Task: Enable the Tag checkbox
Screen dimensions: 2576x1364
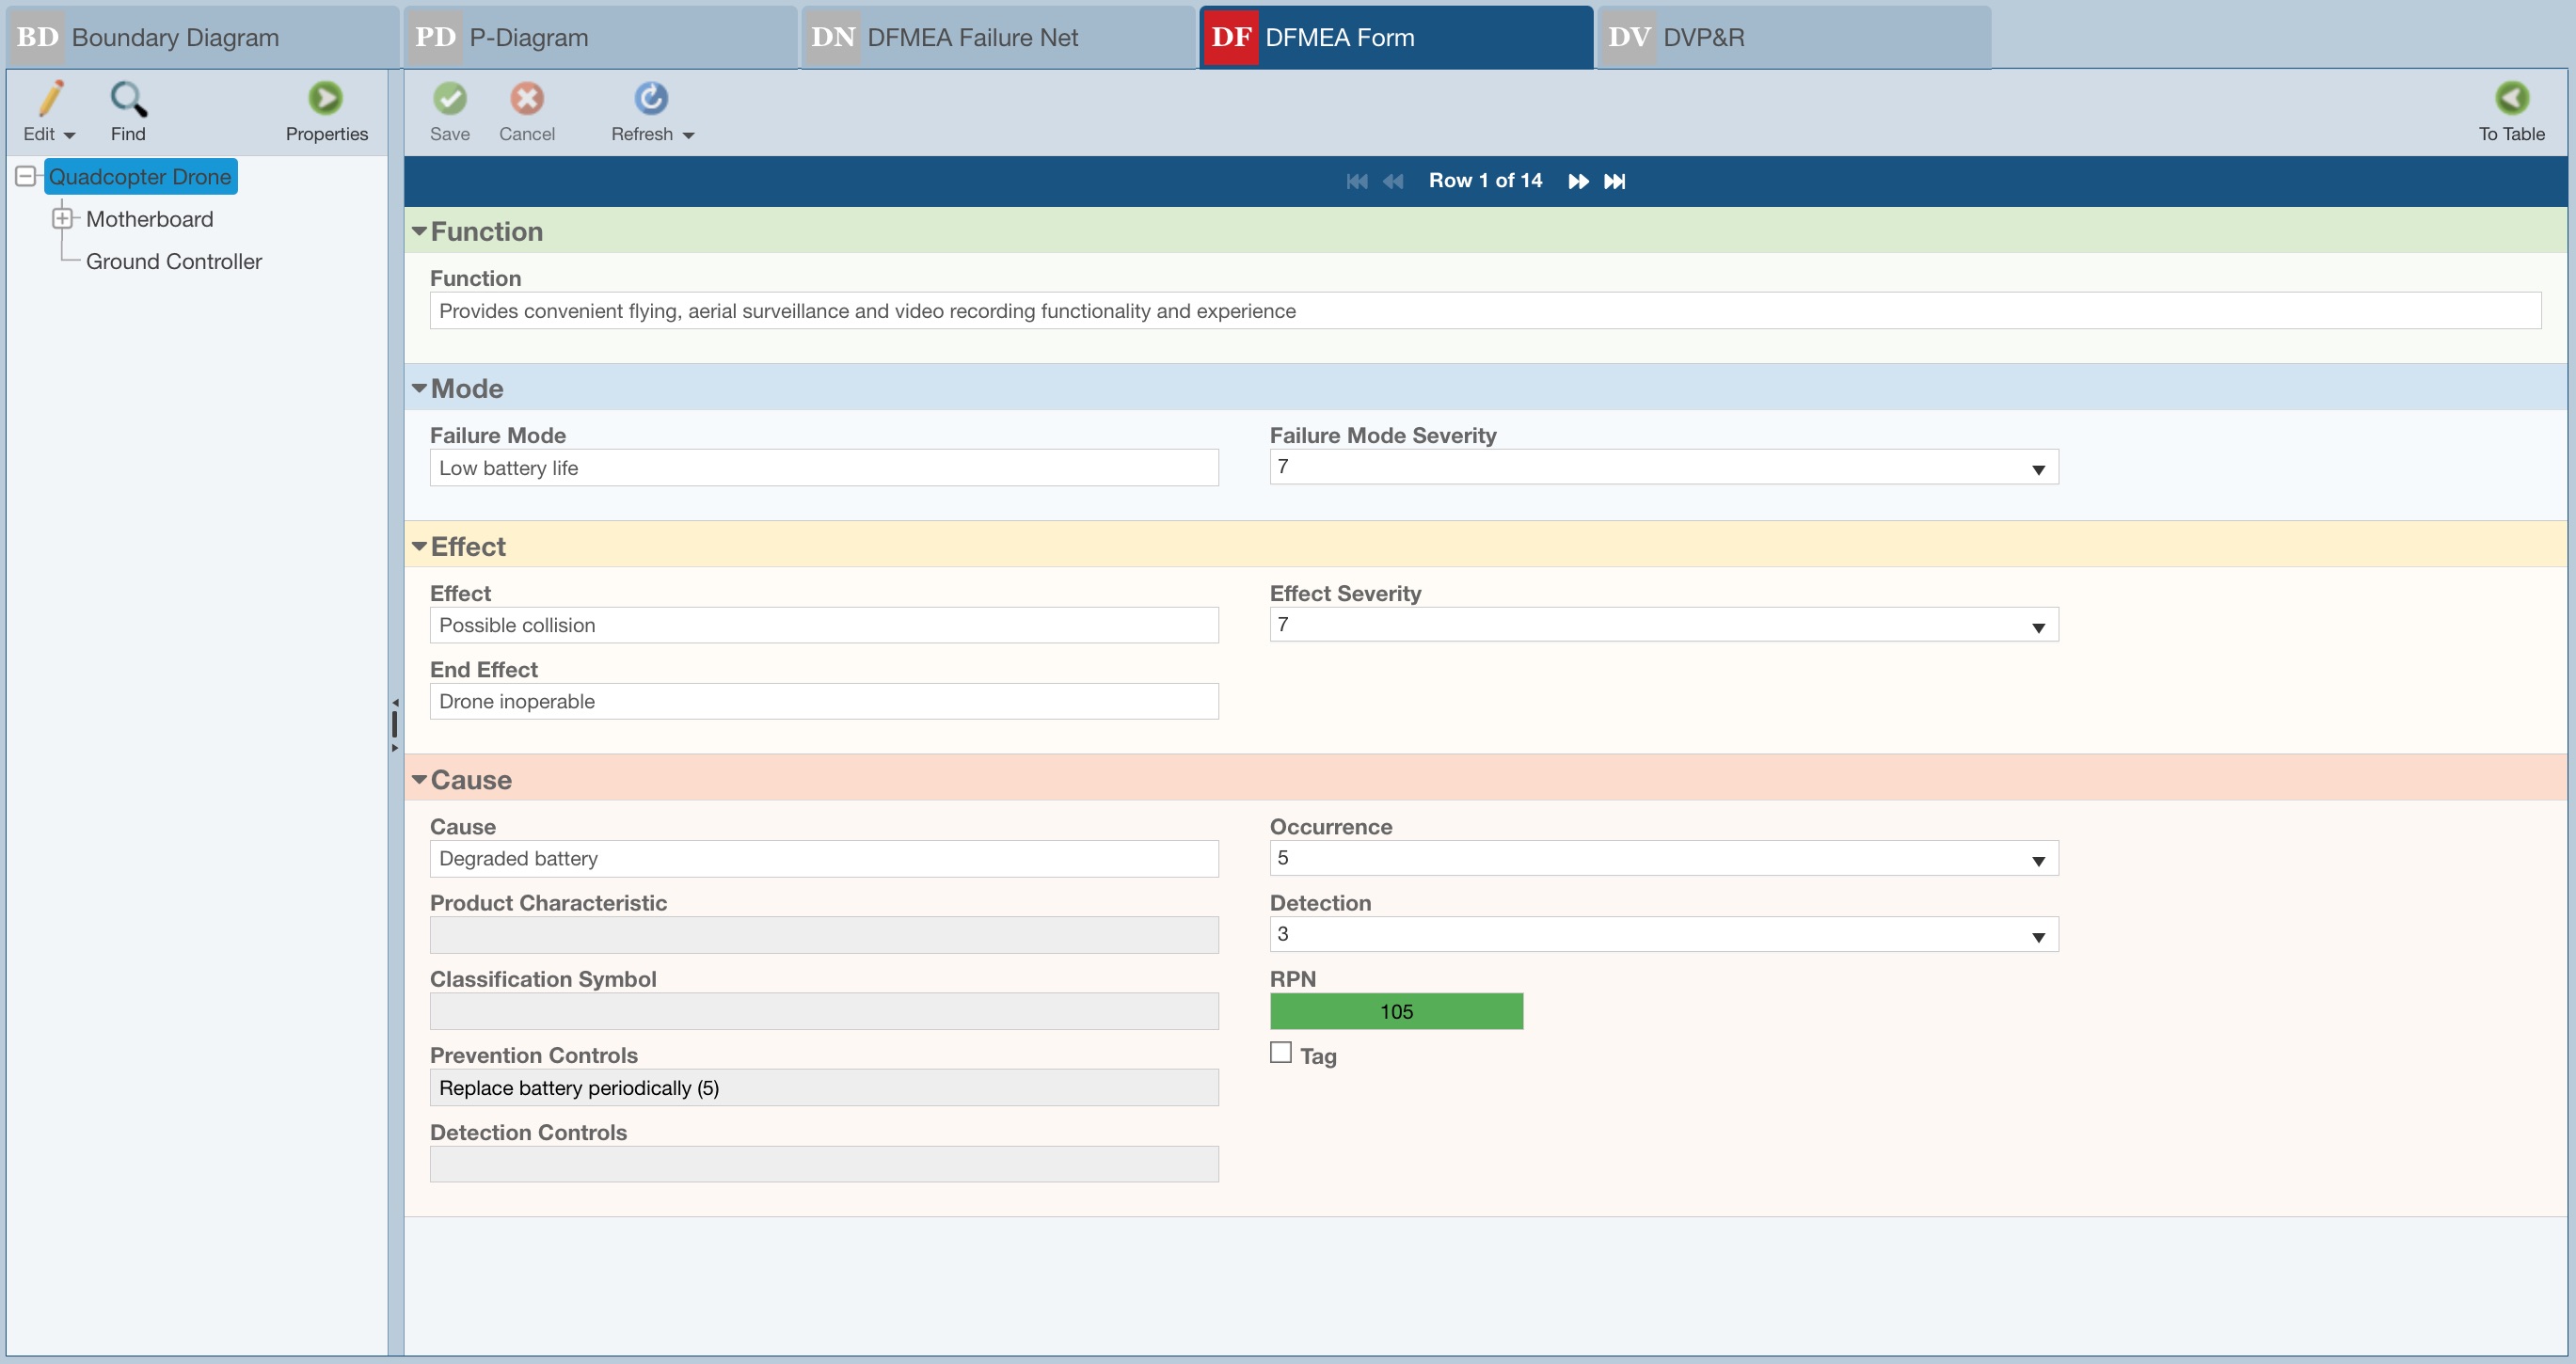Action: coord(1280,1053)
